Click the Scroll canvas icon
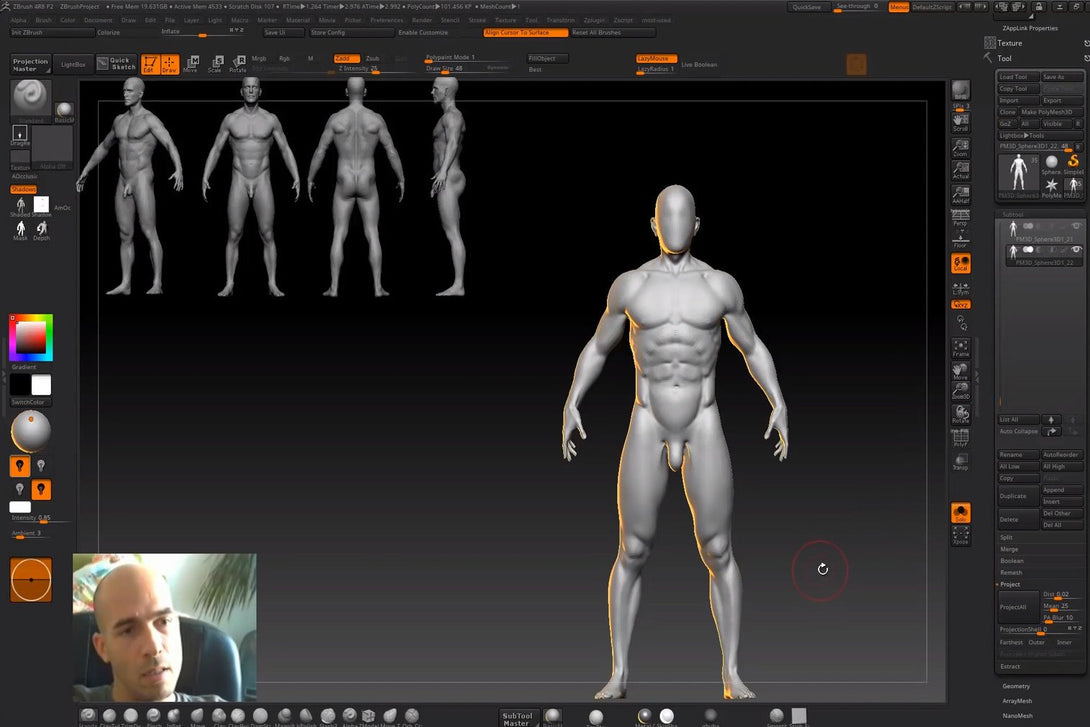The width and height of the screenshot is (1090, 727). tap(961, 122)
